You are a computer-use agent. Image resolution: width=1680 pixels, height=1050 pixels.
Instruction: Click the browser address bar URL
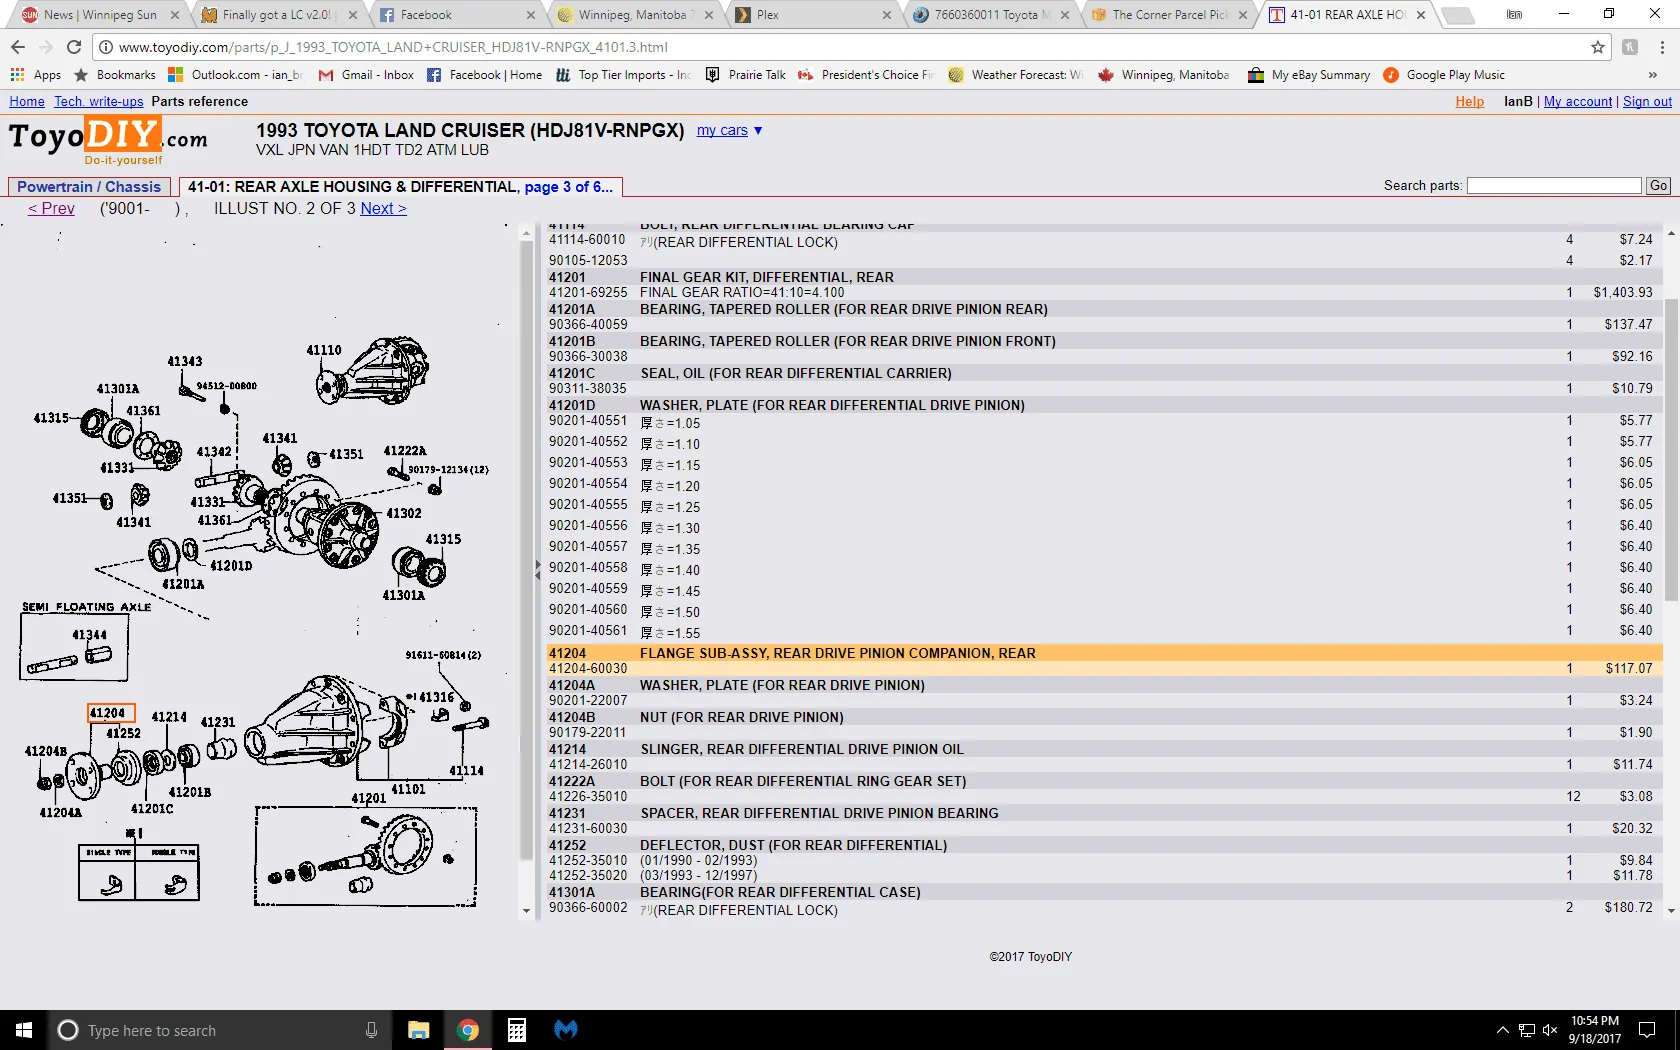click(x=393, y=47)
